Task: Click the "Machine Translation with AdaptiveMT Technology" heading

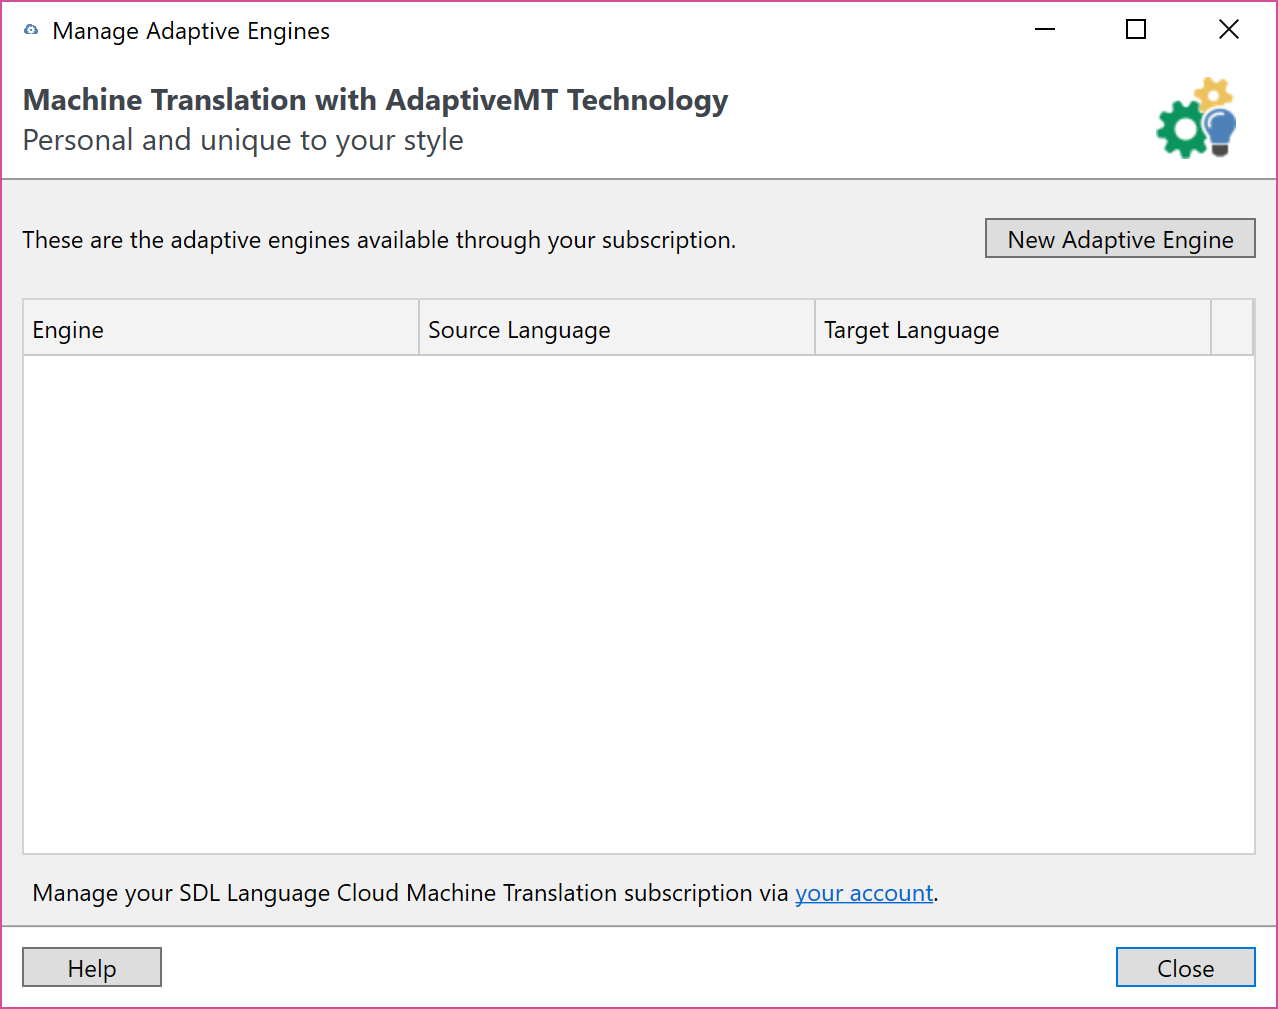Action: pyautogui.click(x=375, y=100)
